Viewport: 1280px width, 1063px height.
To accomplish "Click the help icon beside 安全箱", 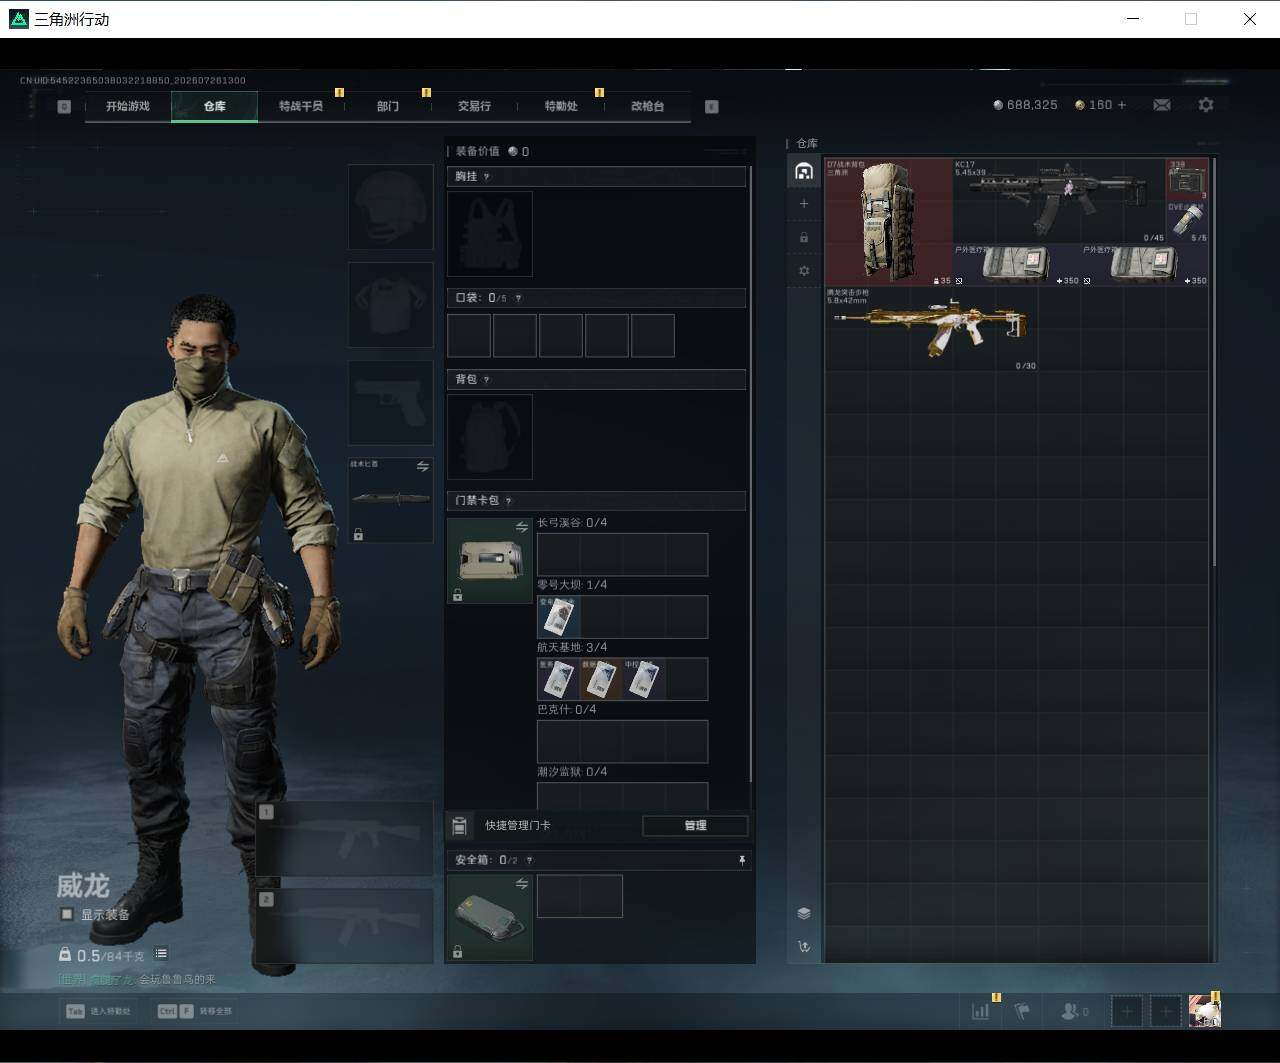I will click(x=530, y=860).
